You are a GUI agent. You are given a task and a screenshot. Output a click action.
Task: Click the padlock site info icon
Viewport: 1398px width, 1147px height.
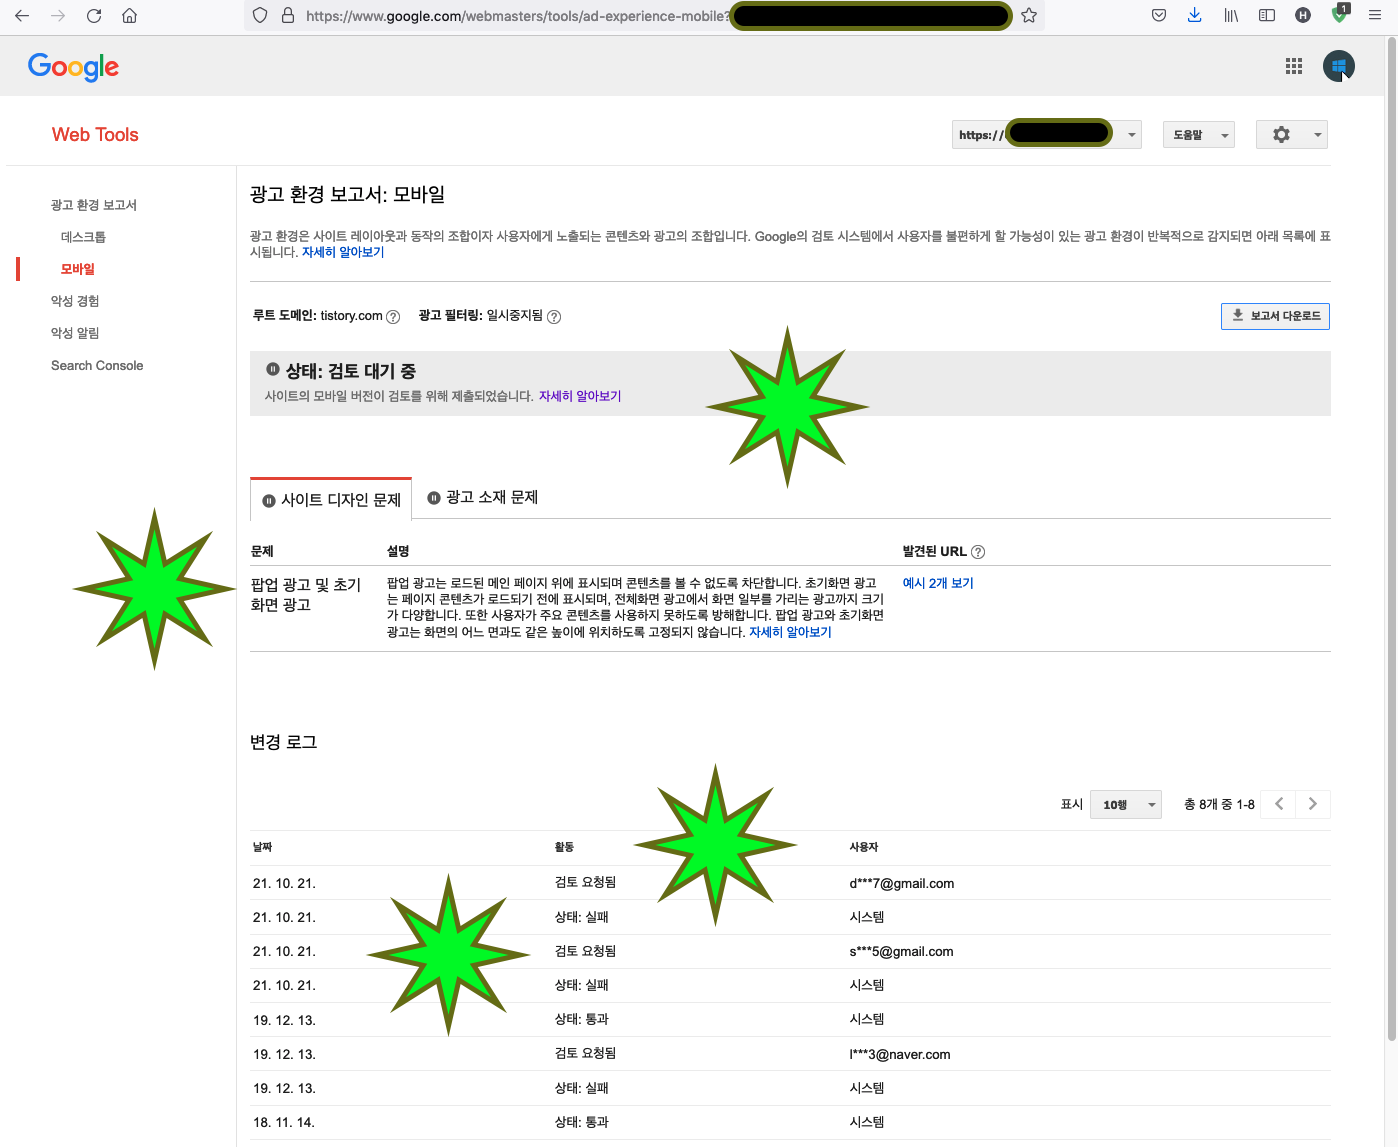click(x=288, y=16)
